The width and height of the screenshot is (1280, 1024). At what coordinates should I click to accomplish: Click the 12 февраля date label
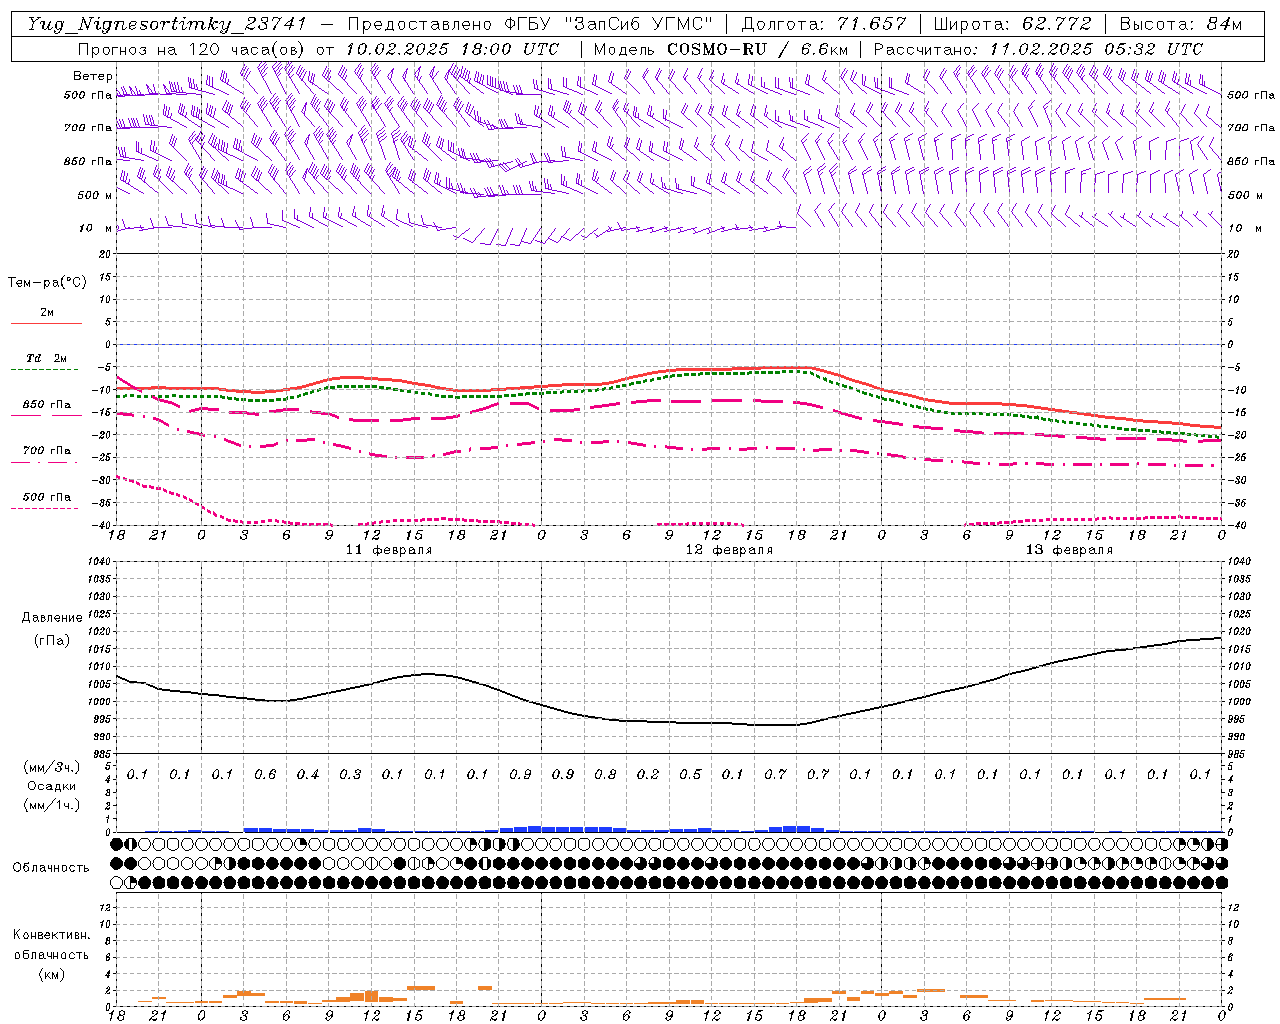click(x=729, y=550)
